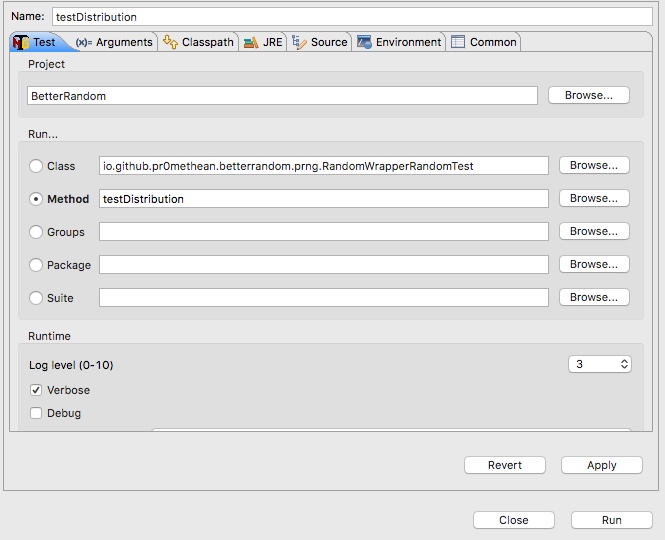Browse for a package
The height and width of the screenshot is (540, 665).
pyautogui.click(x=594, y=264)
